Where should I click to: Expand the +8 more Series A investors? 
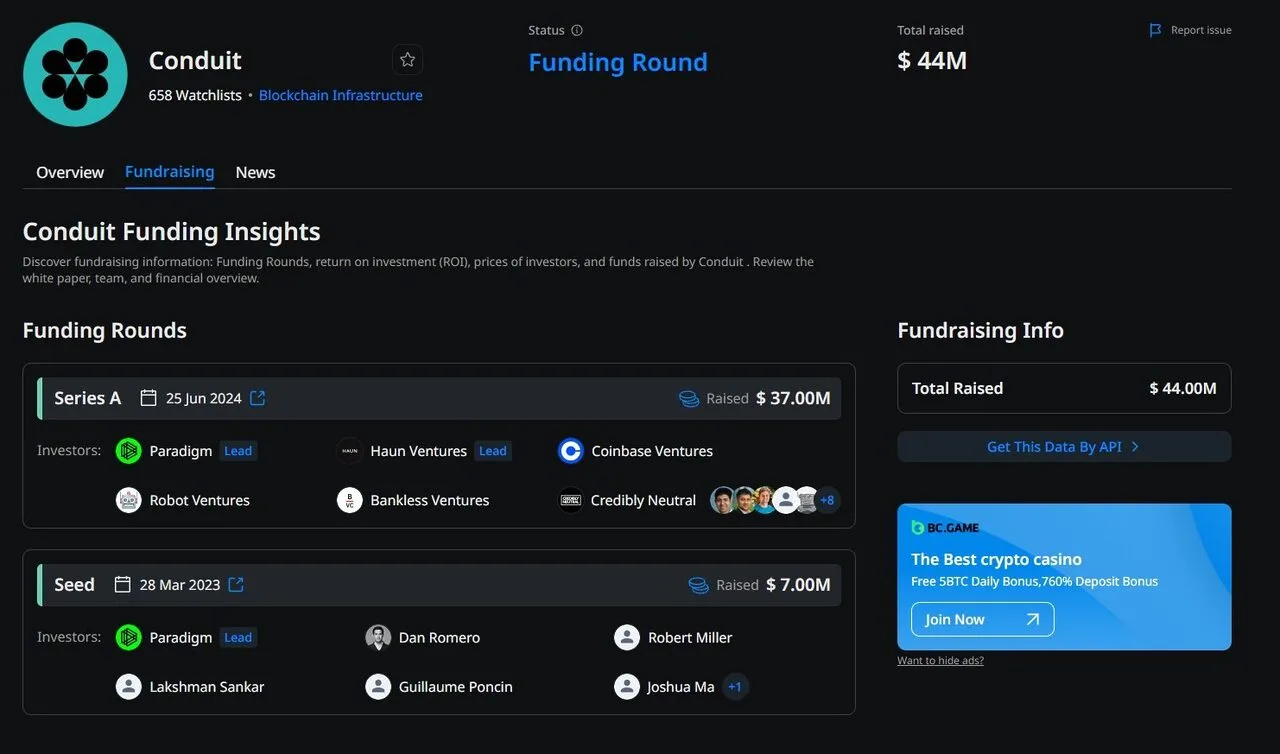point(827,500)
